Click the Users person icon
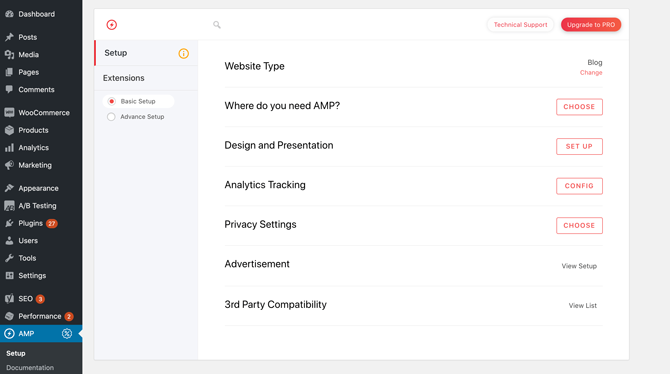 click(x=9, y=241)
